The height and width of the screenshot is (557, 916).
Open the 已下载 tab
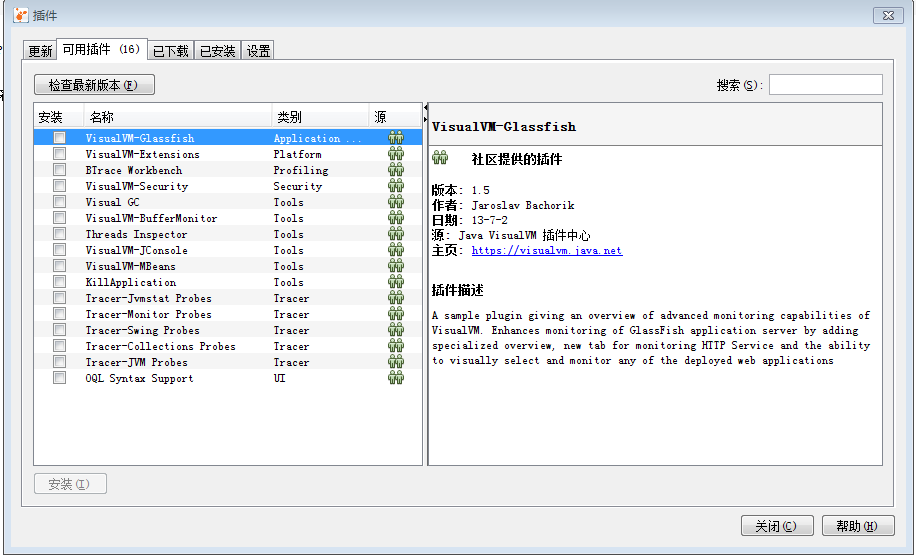[x=171, y=51]
